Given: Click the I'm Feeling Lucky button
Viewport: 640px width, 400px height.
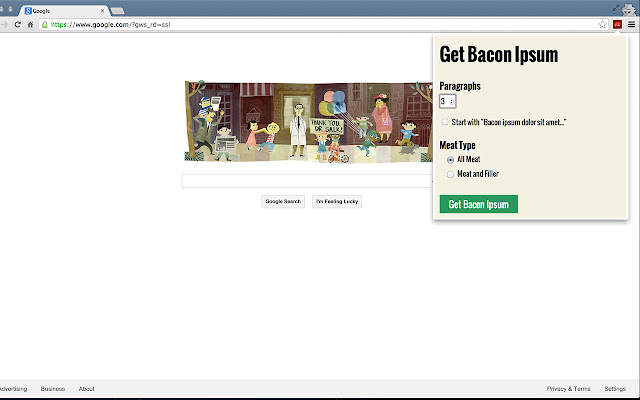Looking at the screenshot, I should [337, 201].
